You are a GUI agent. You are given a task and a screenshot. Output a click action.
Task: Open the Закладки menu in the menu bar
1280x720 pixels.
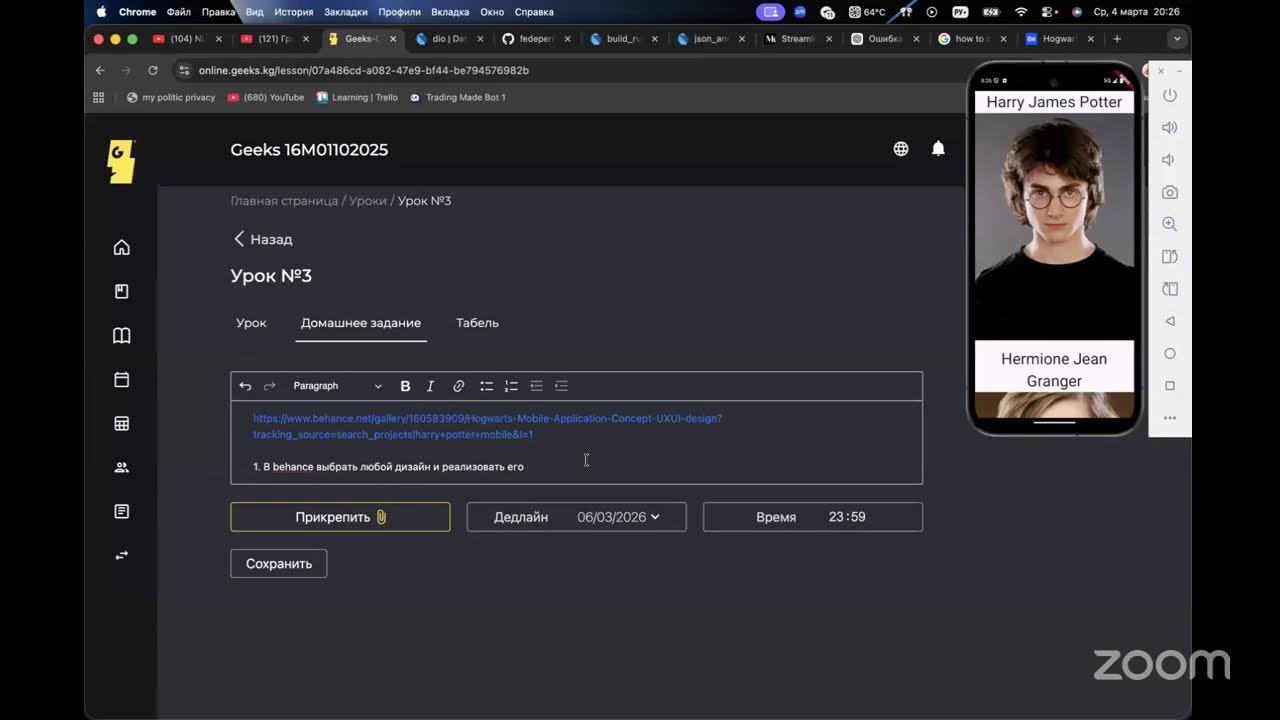click(x=346, y=12)
